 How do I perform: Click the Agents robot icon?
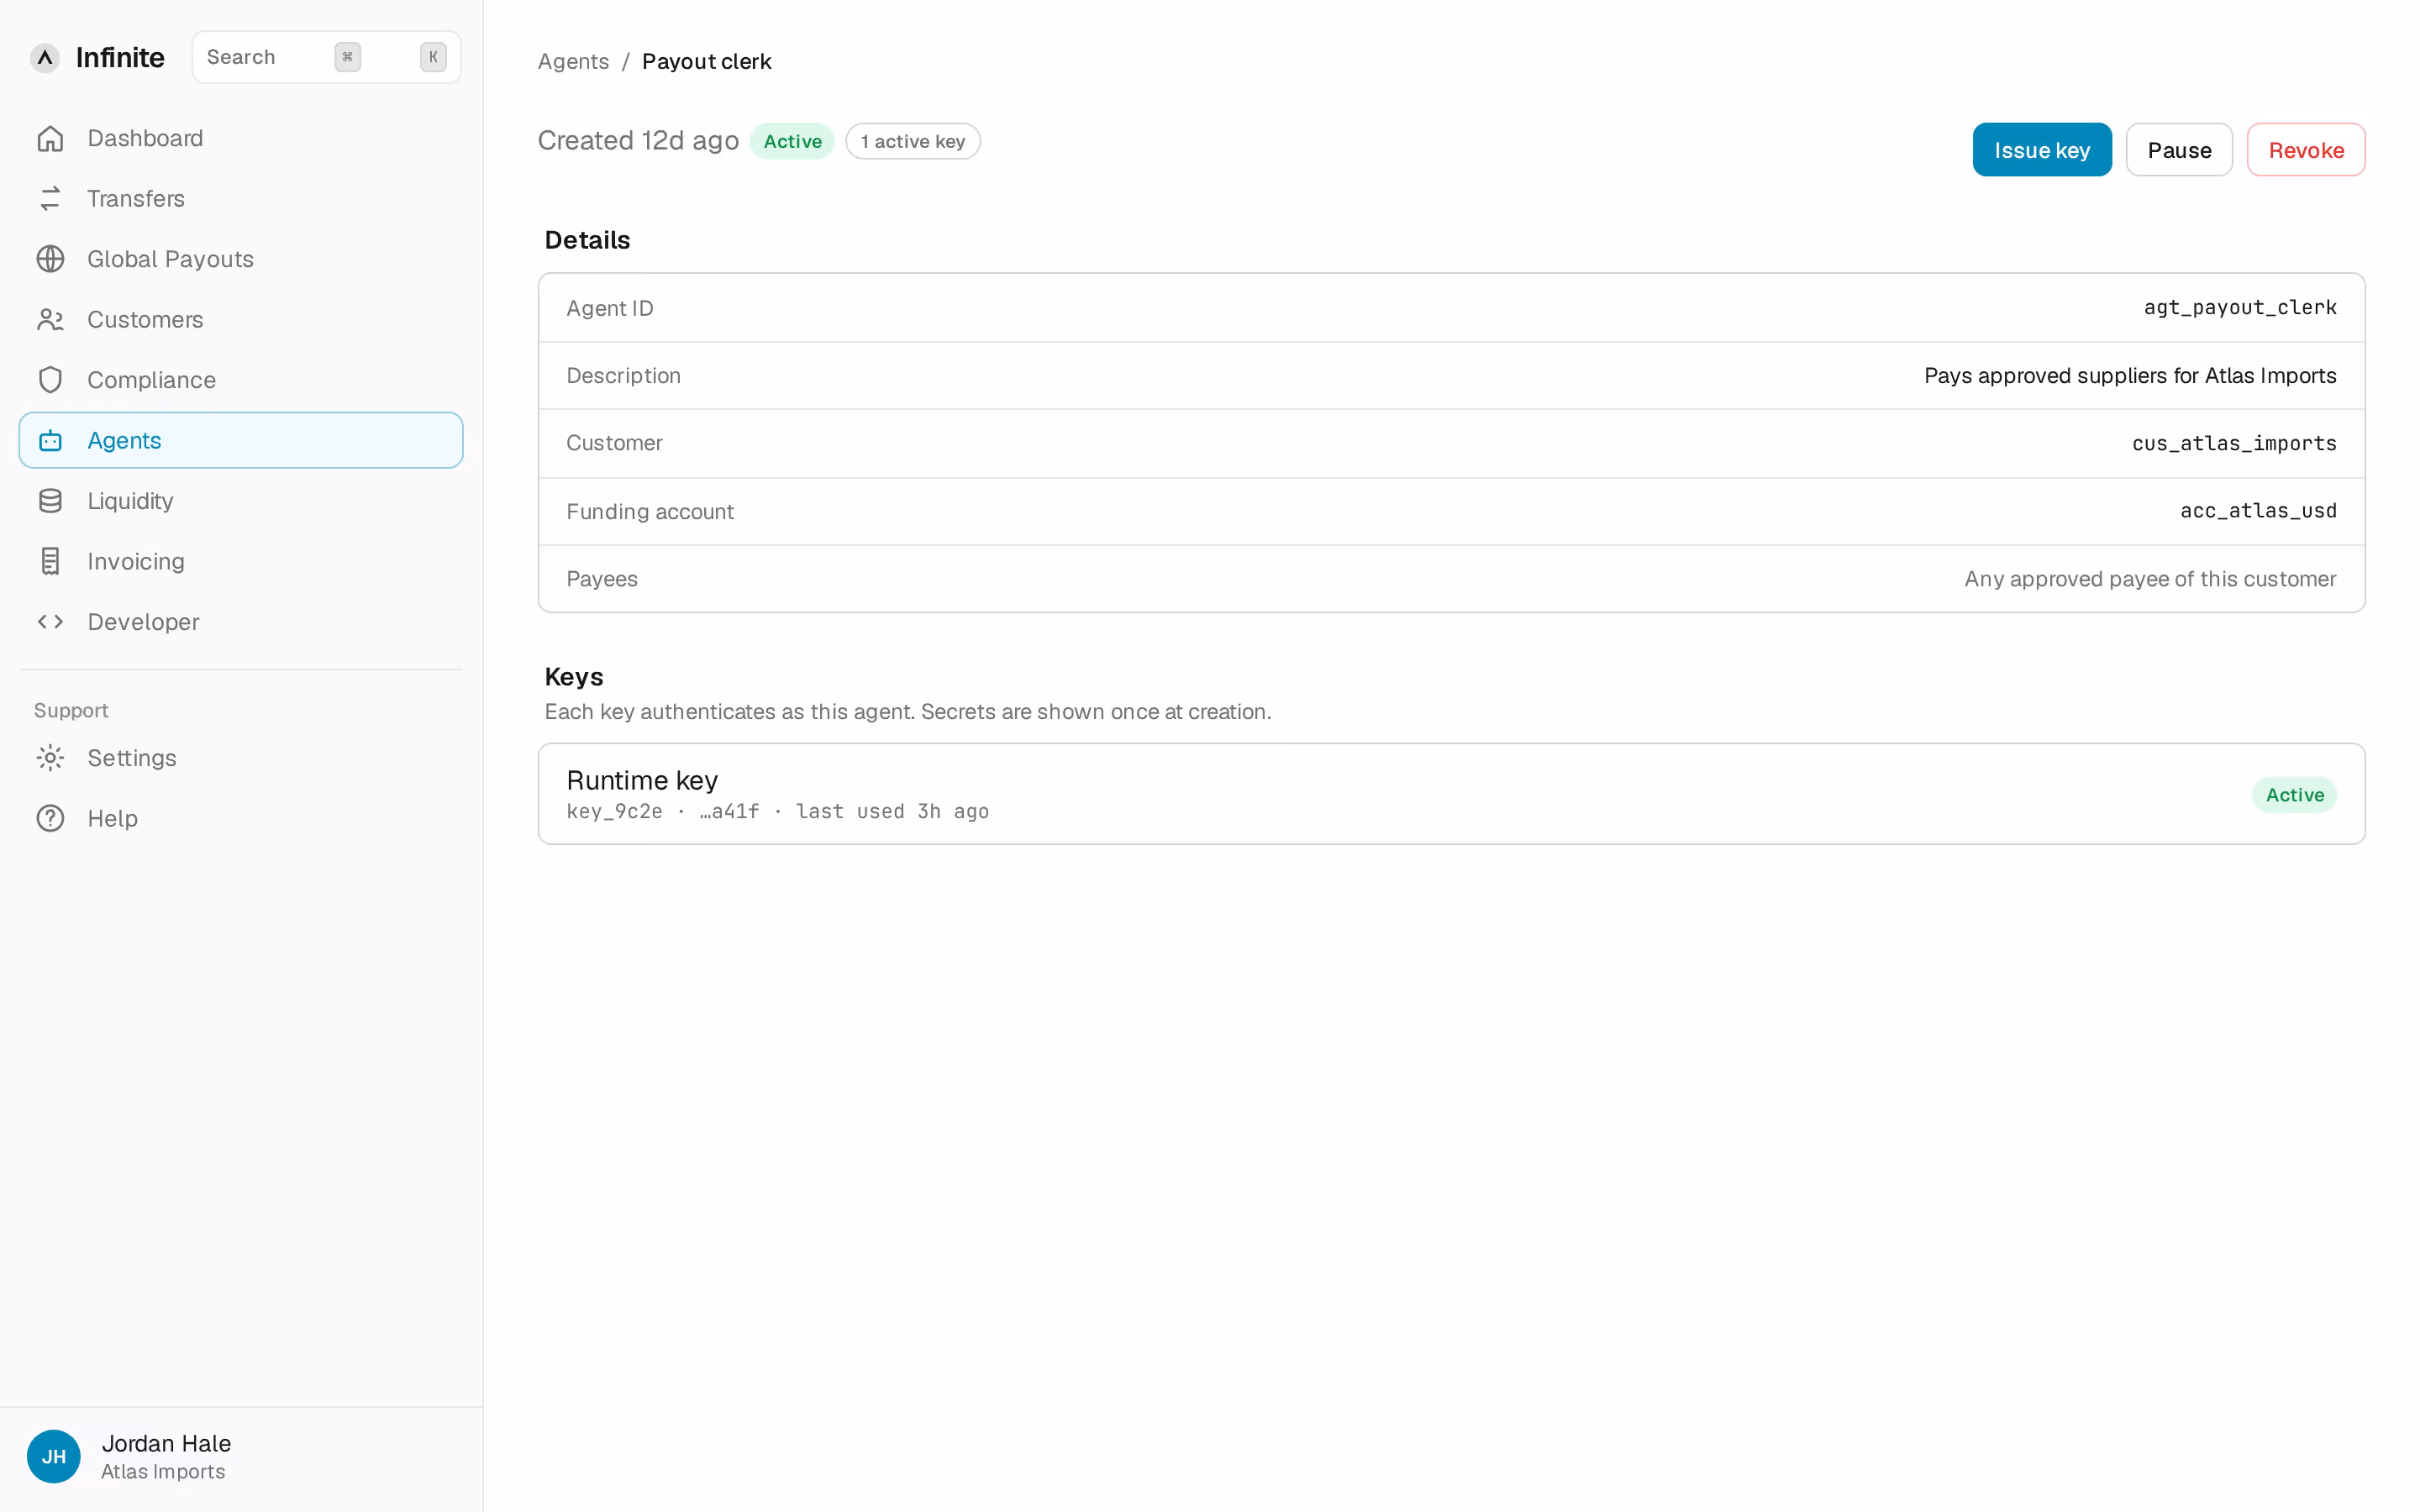pyautogui.click(x=50, y=440)
